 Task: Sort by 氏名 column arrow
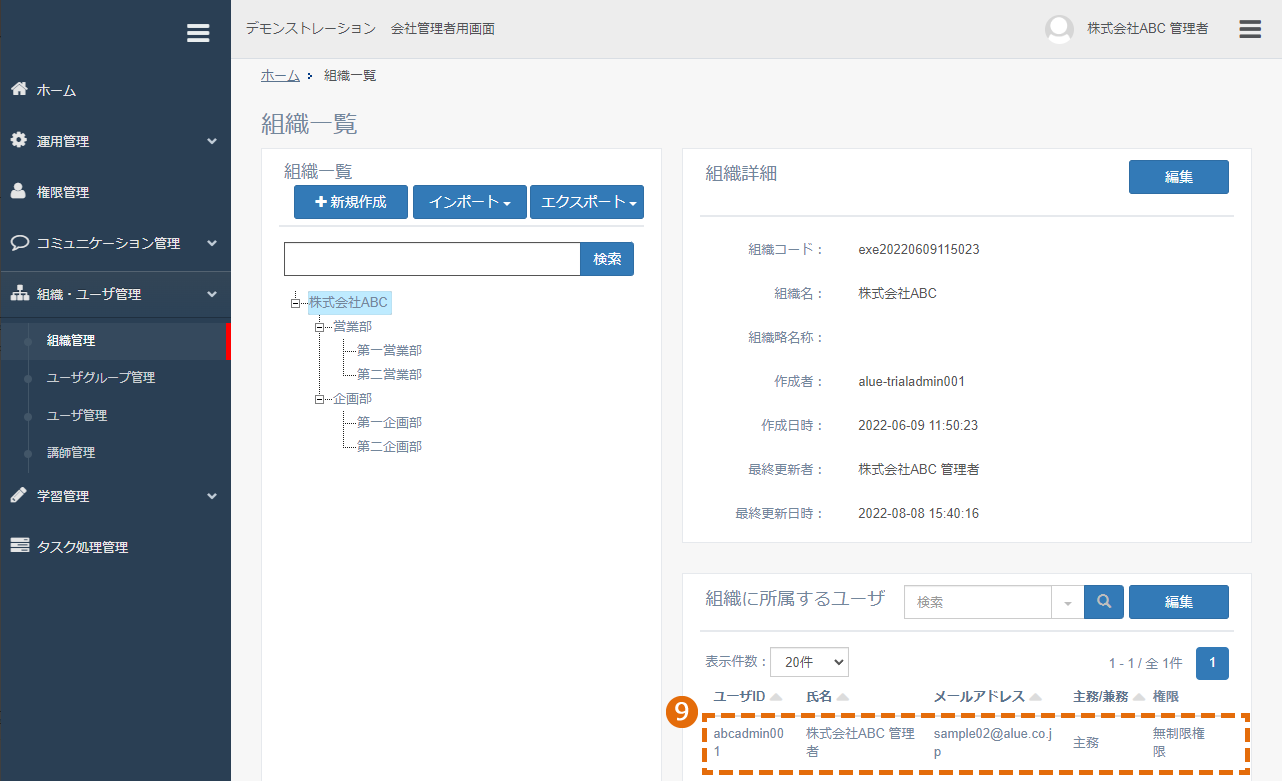coord(843,697)
